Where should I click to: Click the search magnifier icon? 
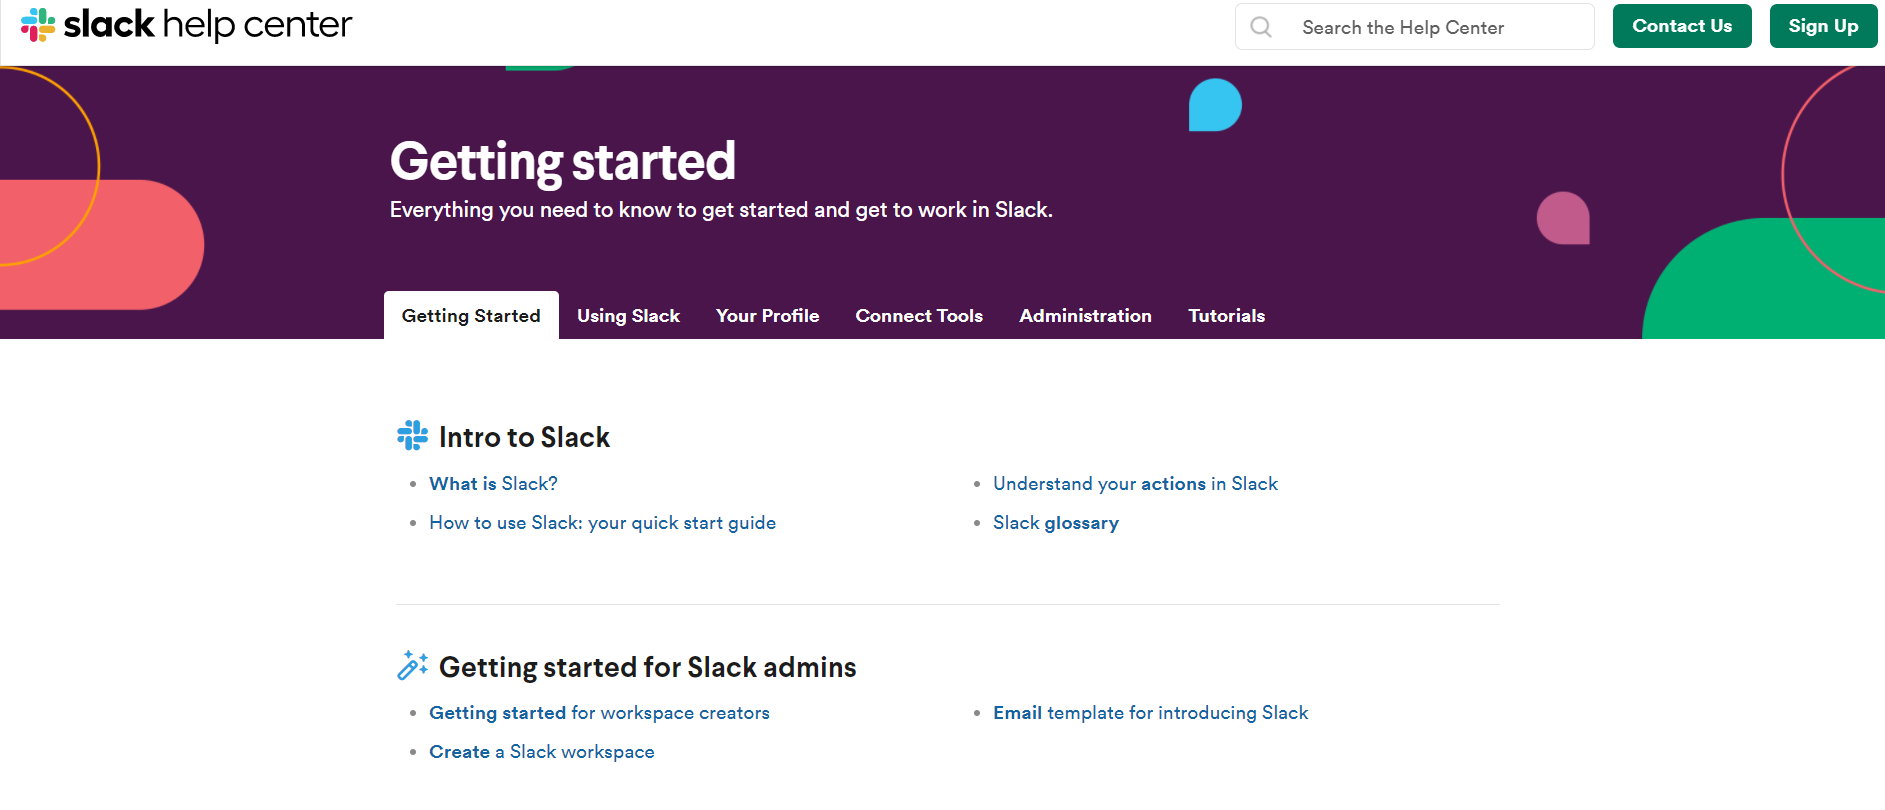click(1261, 27)
